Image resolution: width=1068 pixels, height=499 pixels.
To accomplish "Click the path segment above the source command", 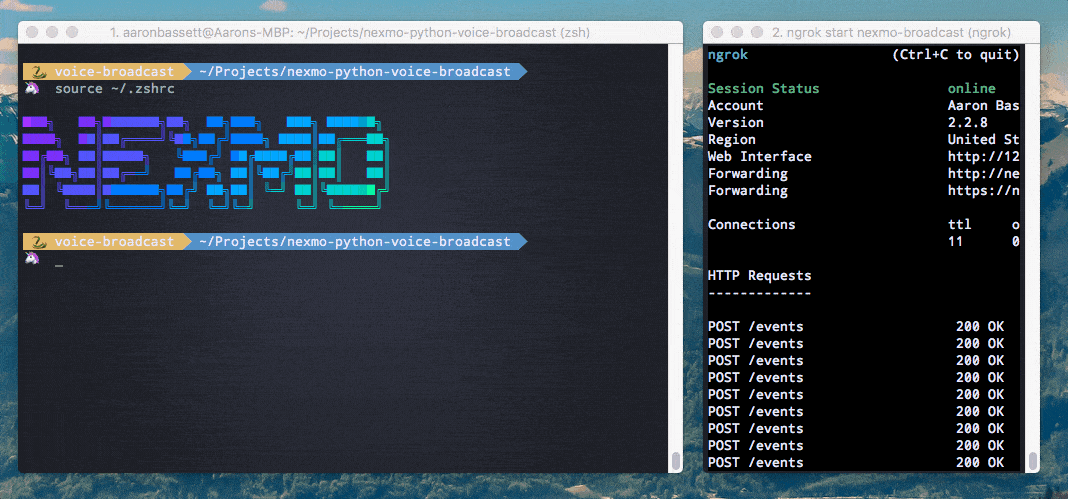I will pos(354,71).
